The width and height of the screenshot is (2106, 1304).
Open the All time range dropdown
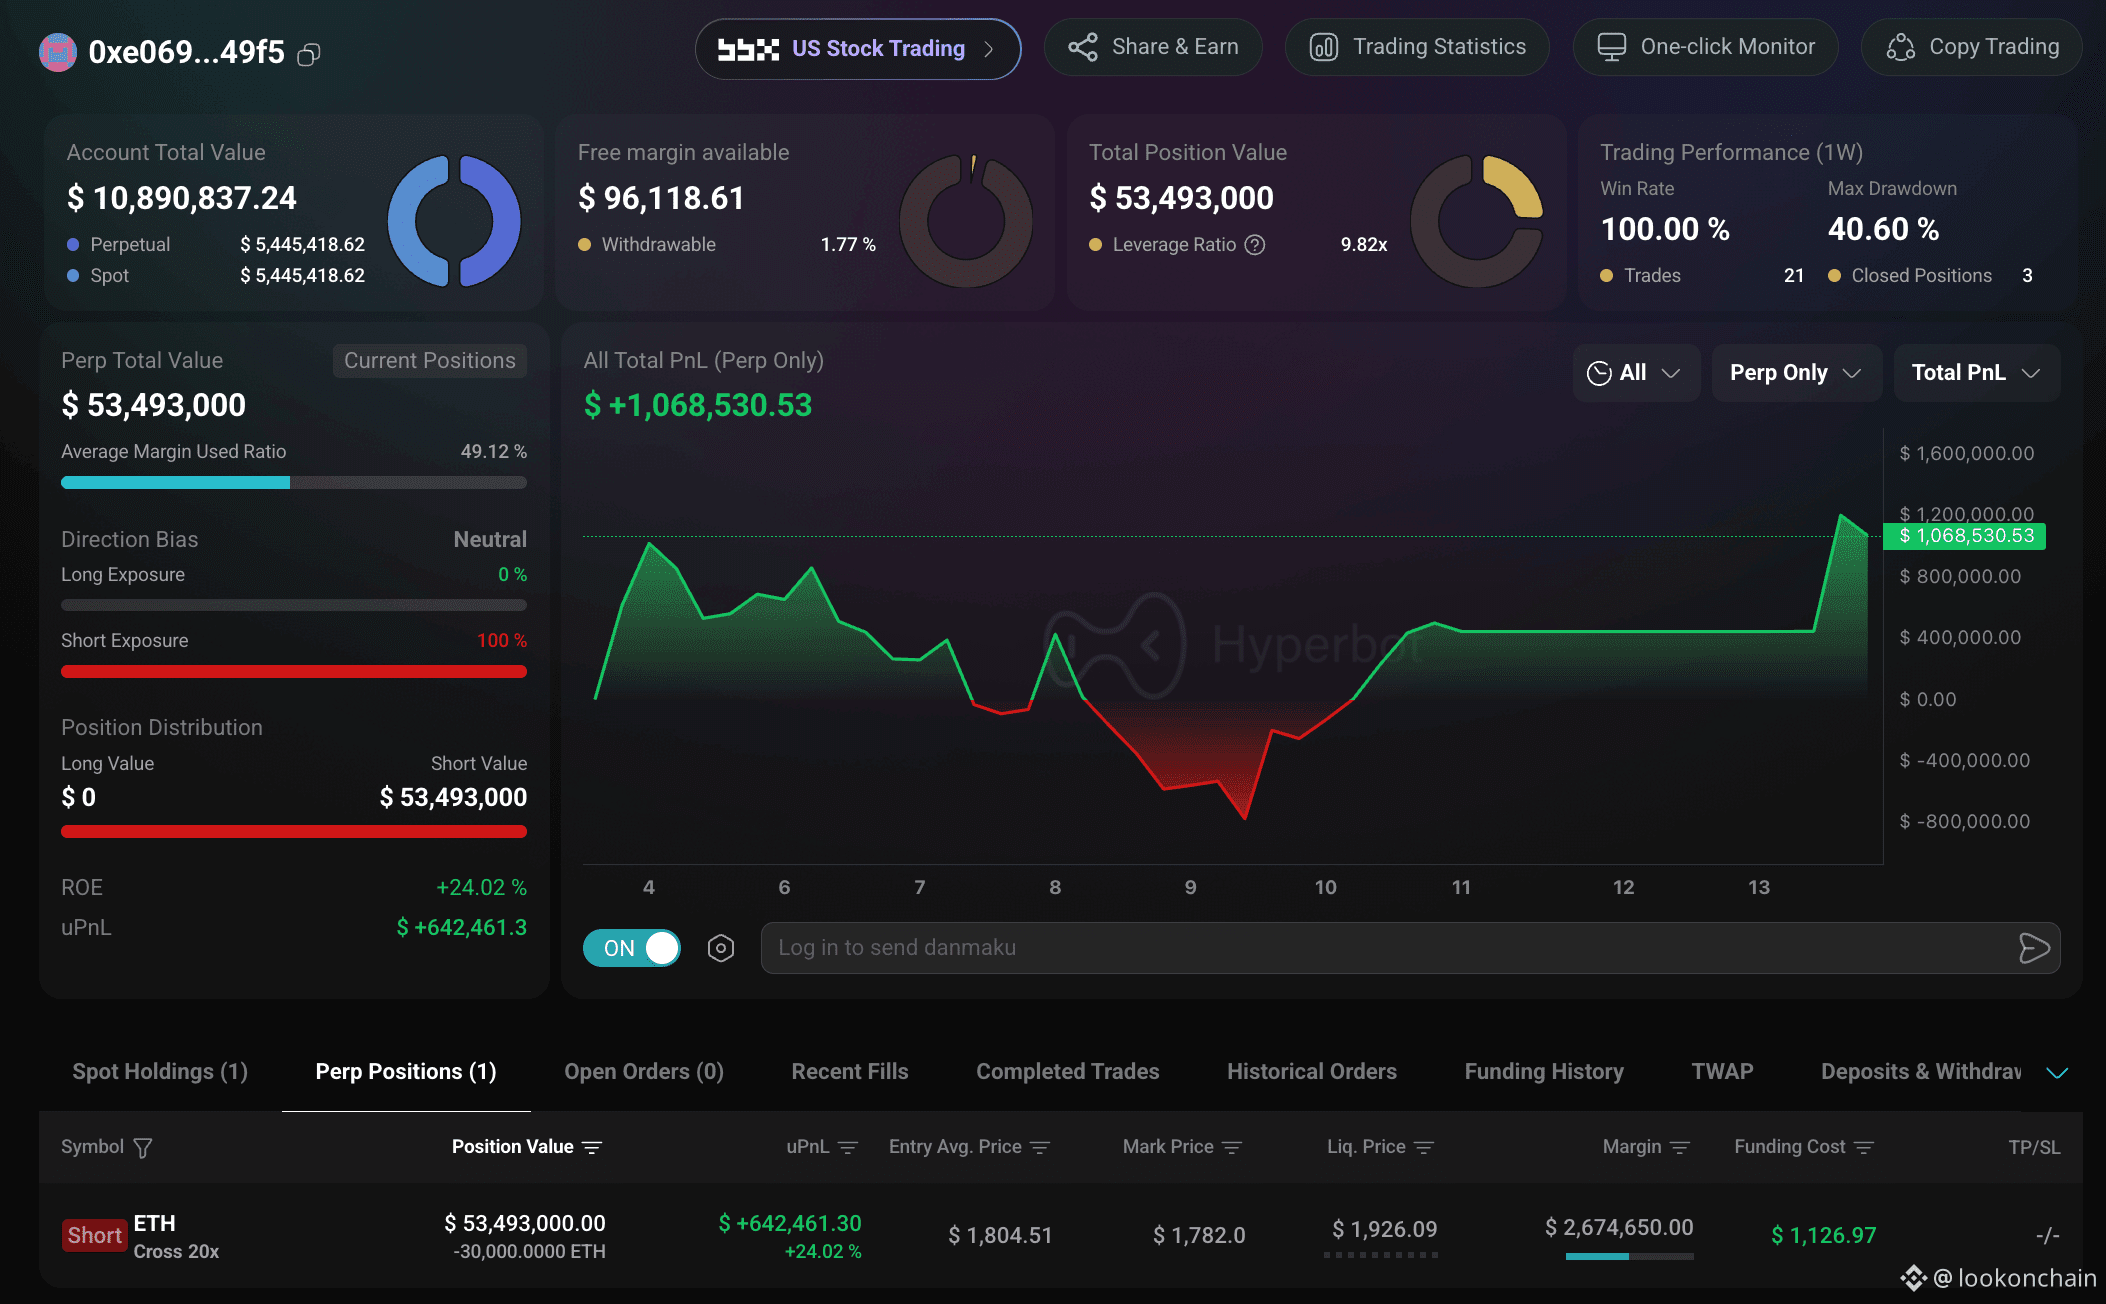(1636, 373)
